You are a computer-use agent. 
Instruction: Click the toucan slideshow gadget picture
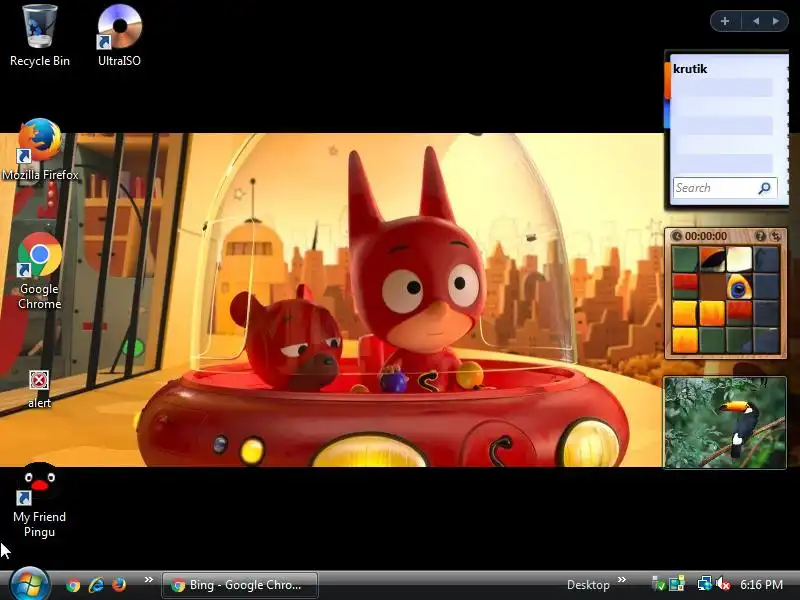[724, 422]
